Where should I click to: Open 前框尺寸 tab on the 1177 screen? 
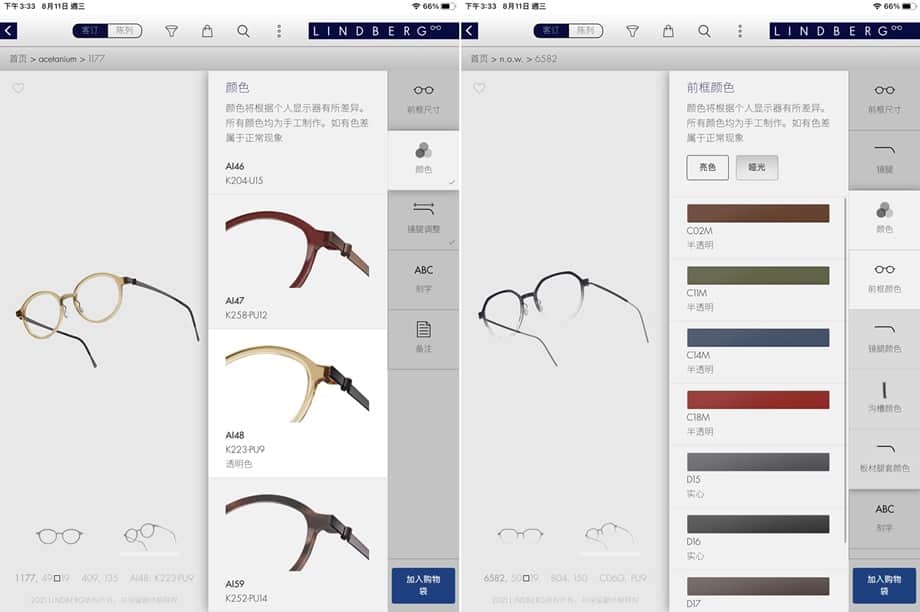pyautogui.click(x=423, y=100)
